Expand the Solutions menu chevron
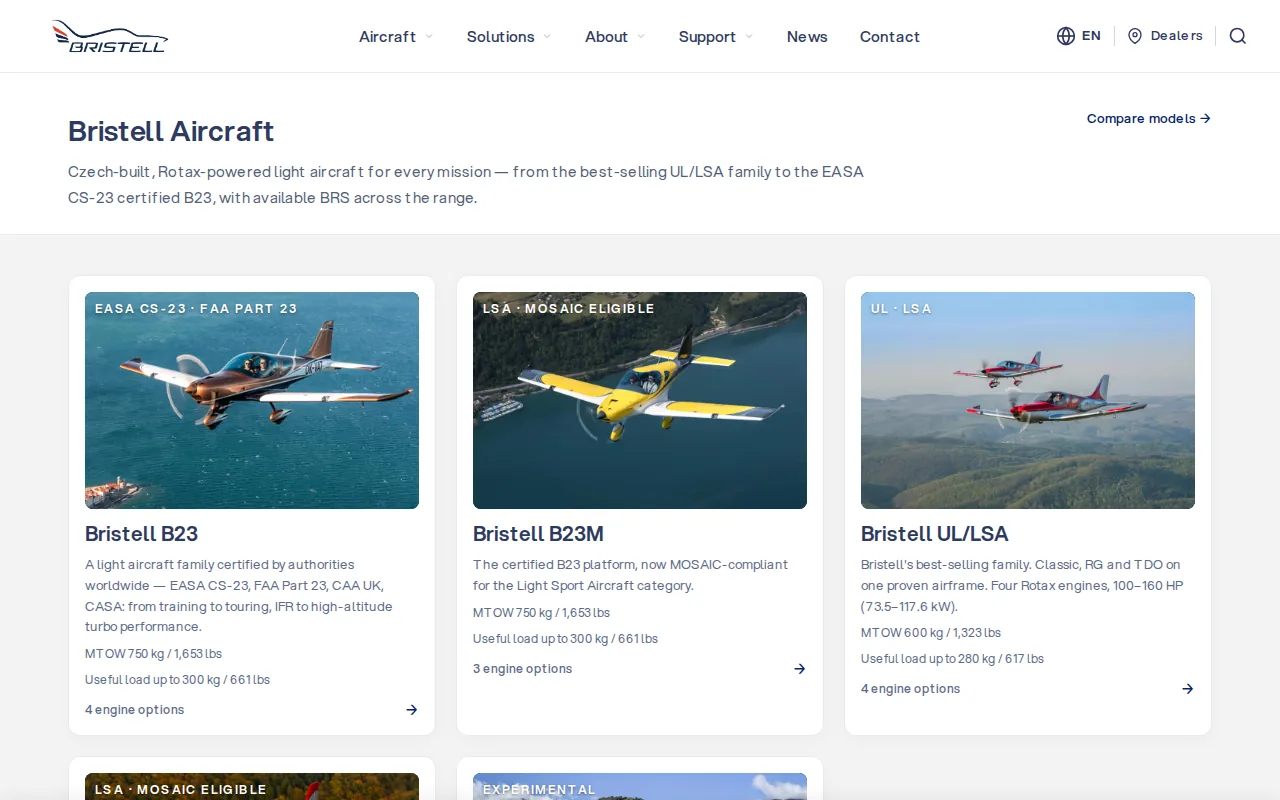The width and height of the screenshot is (1280, 800). point(547,37)
